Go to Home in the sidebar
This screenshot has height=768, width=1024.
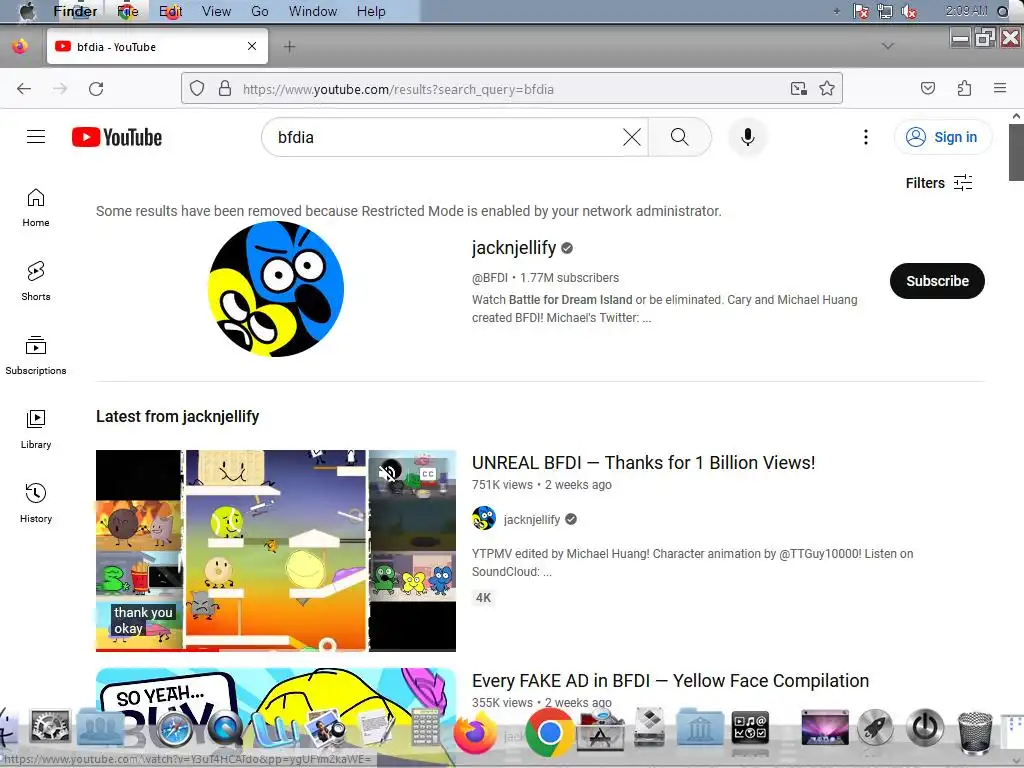pos(36,208)
